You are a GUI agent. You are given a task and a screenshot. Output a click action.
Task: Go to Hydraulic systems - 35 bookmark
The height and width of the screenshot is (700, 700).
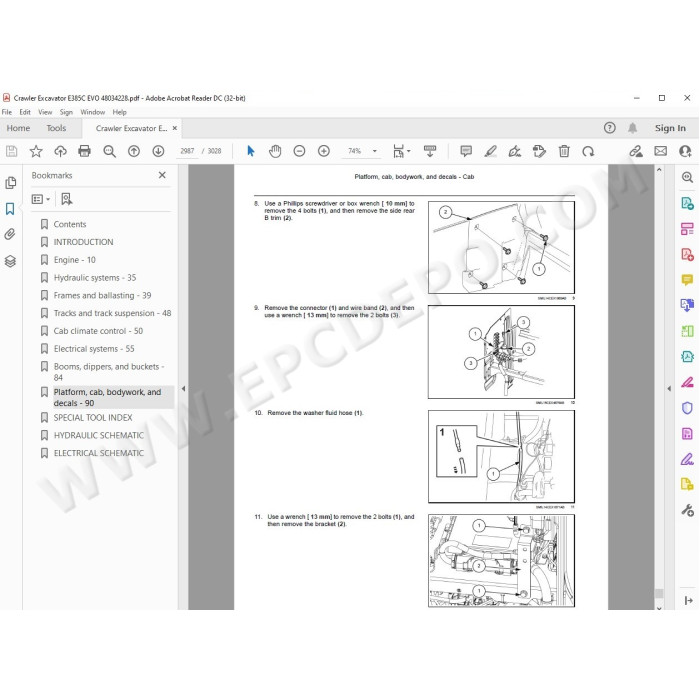pos(95,278)
